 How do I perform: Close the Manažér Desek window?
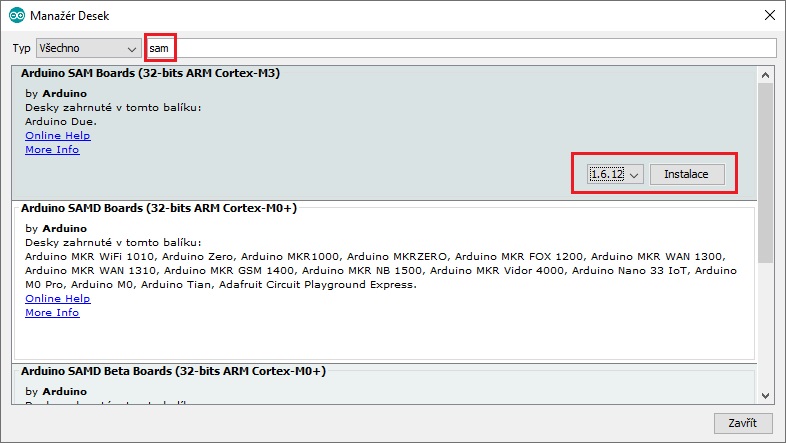[x=770, y=16]
